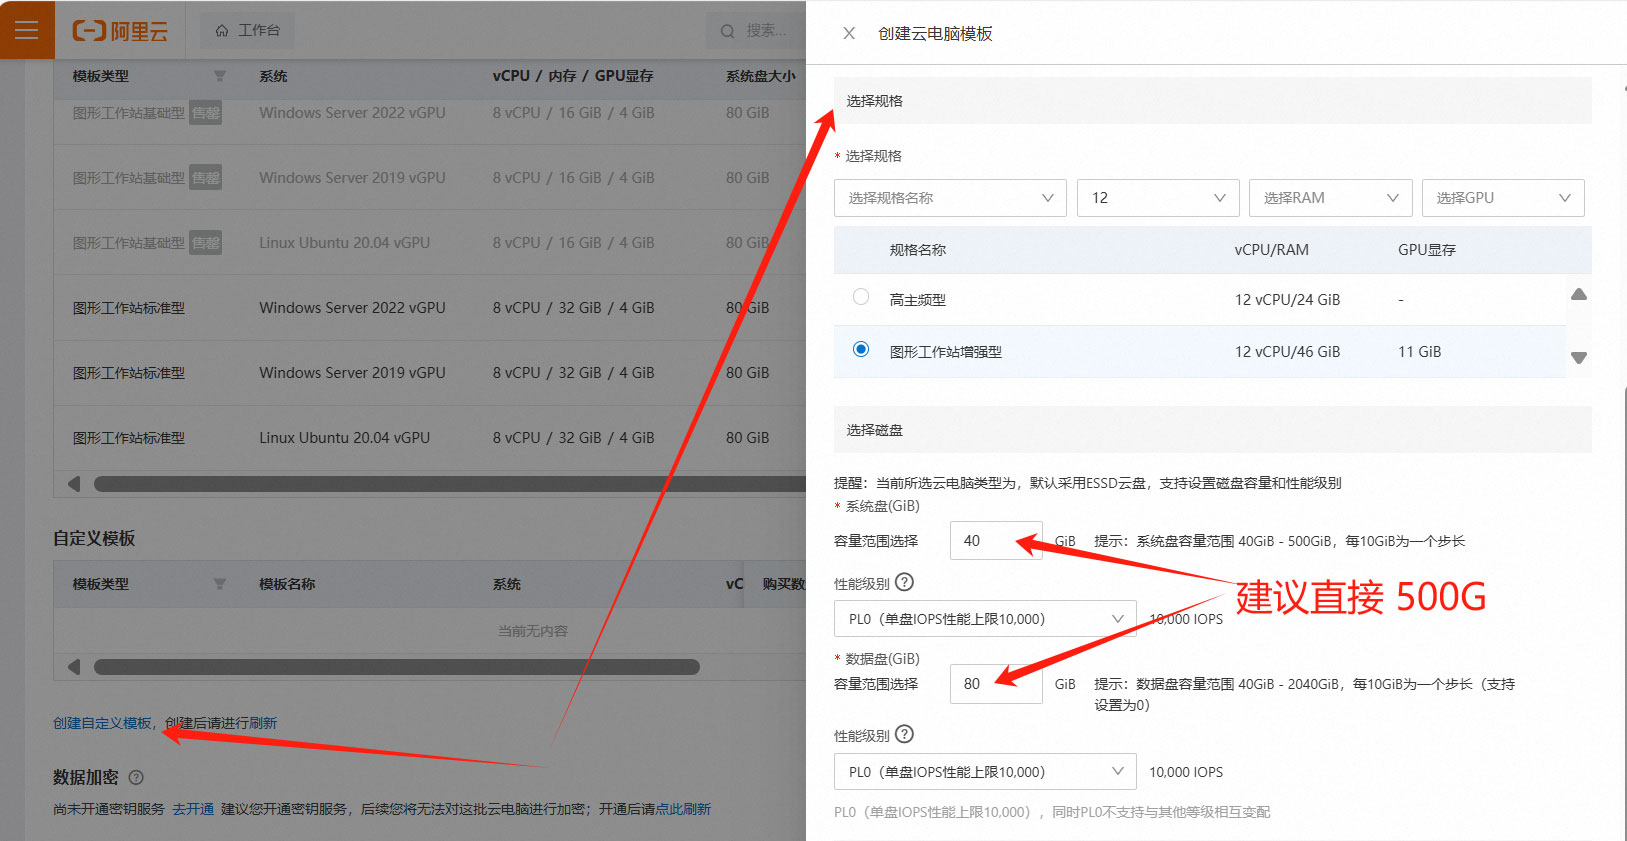Click the 12 vCPU/24 GiB cell
Image resolution: width=1627 pixels, height=841 pixels.
click(x=1287, y=300)
